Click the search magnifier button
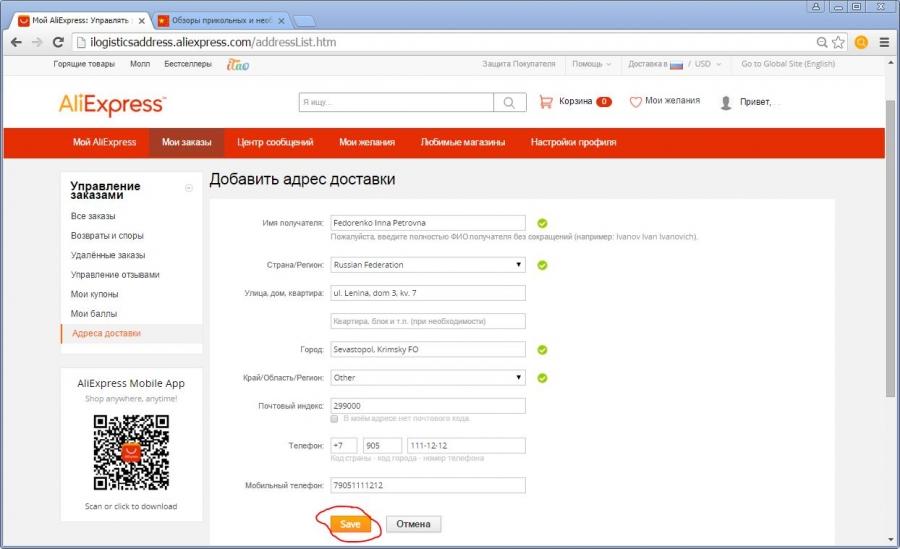This screenshot has width=900, height=549. 509,102
